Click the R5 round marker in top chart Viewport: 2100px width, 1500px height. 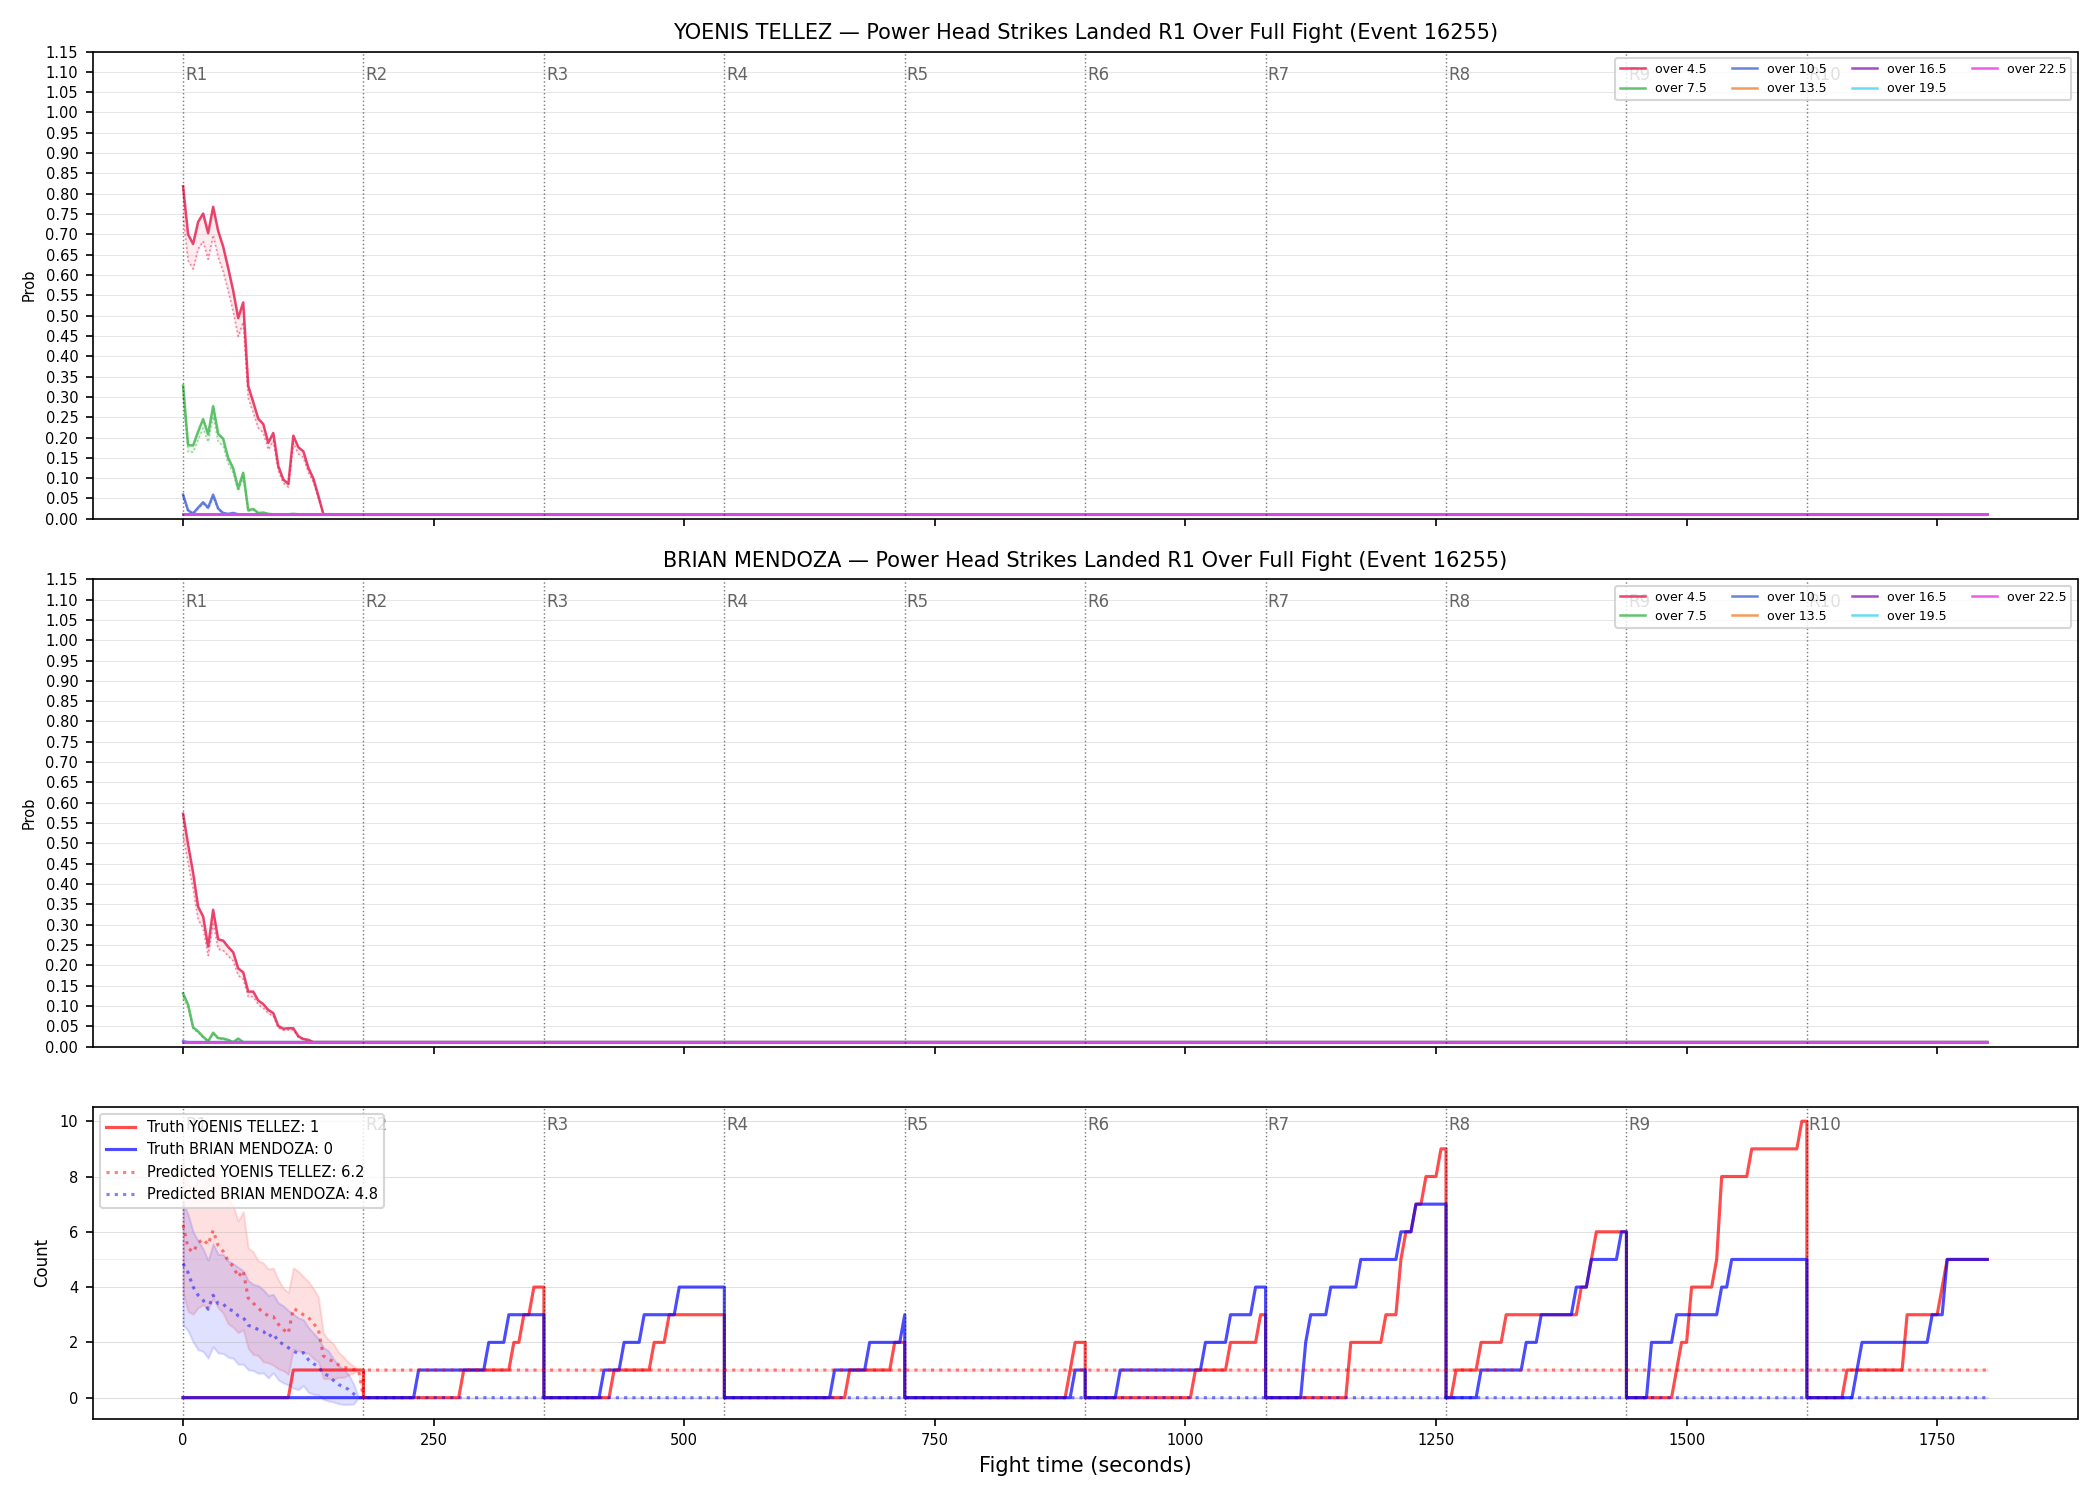click(x=917, y=74)
